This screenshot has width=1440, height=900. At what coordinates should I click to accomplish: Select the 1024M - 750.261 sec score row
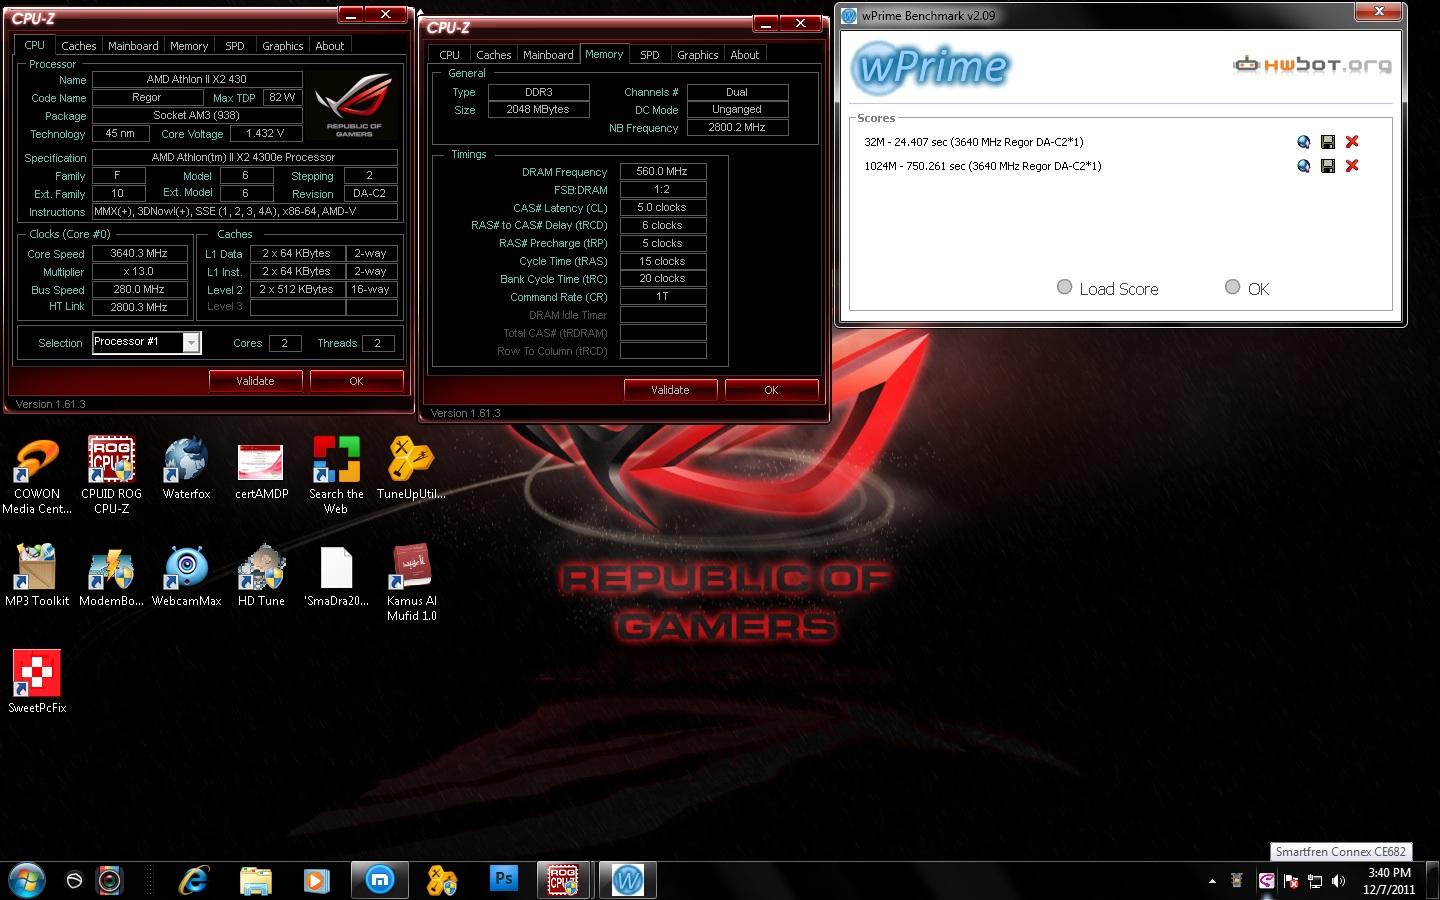[x=983, y=166]
